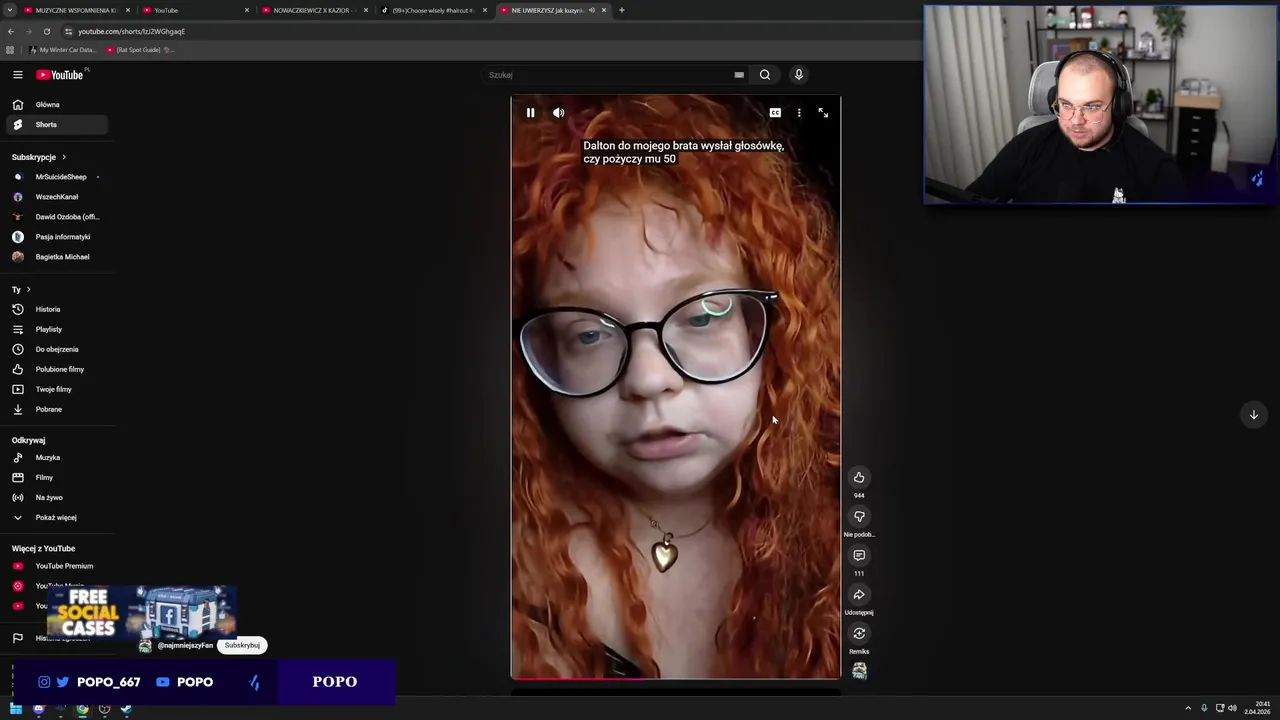1280x720 pixels.
Task: Open Twoje filmy in the sidebar
Action: 56,389
